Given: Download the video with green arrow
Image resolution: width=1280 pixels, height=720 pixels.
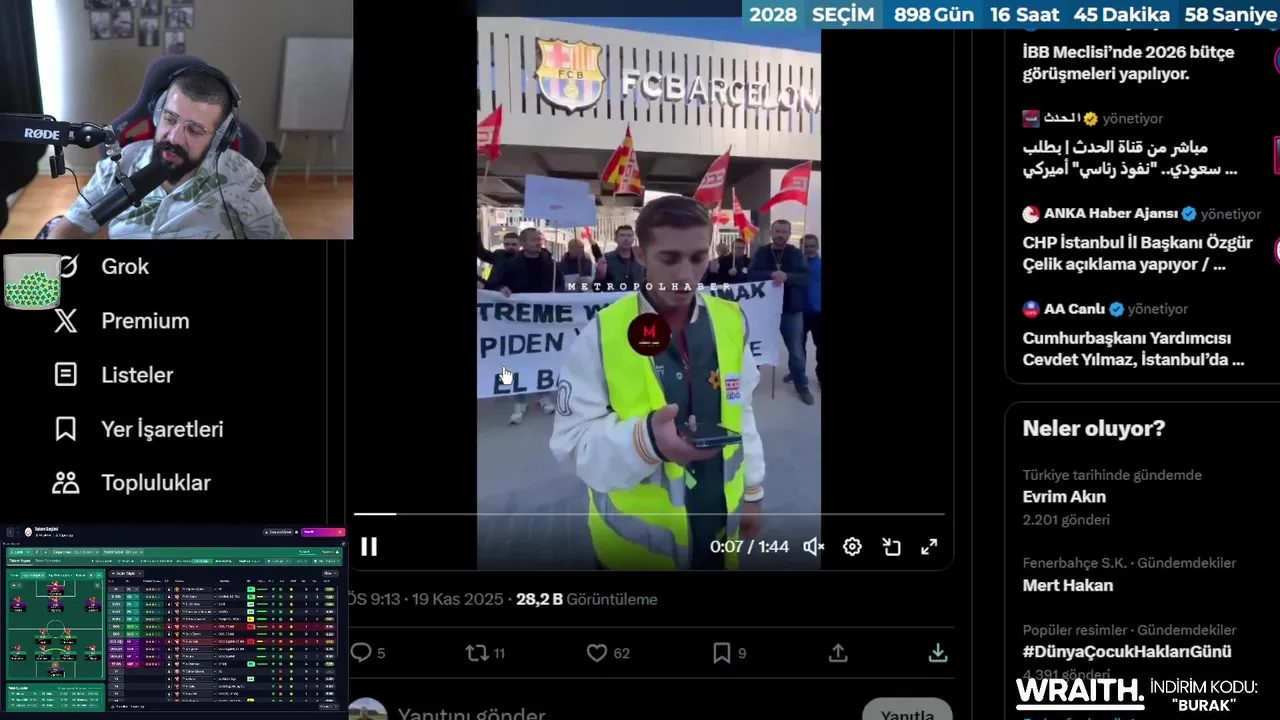Looking at the screenshot, I should pyautogui.click(x=938, y=653).
